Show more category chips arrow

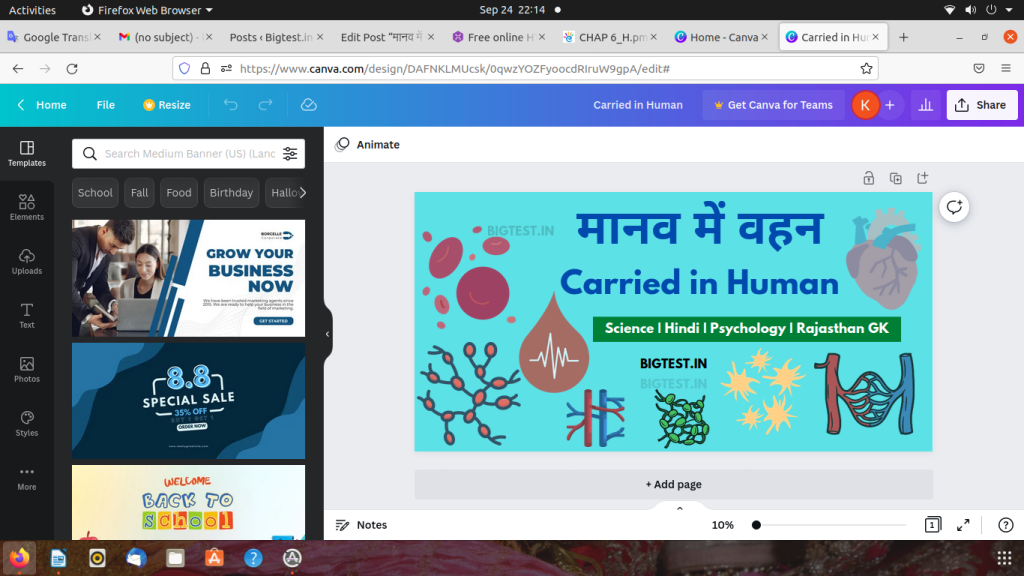pyautogui.click(x=302, y=193)
